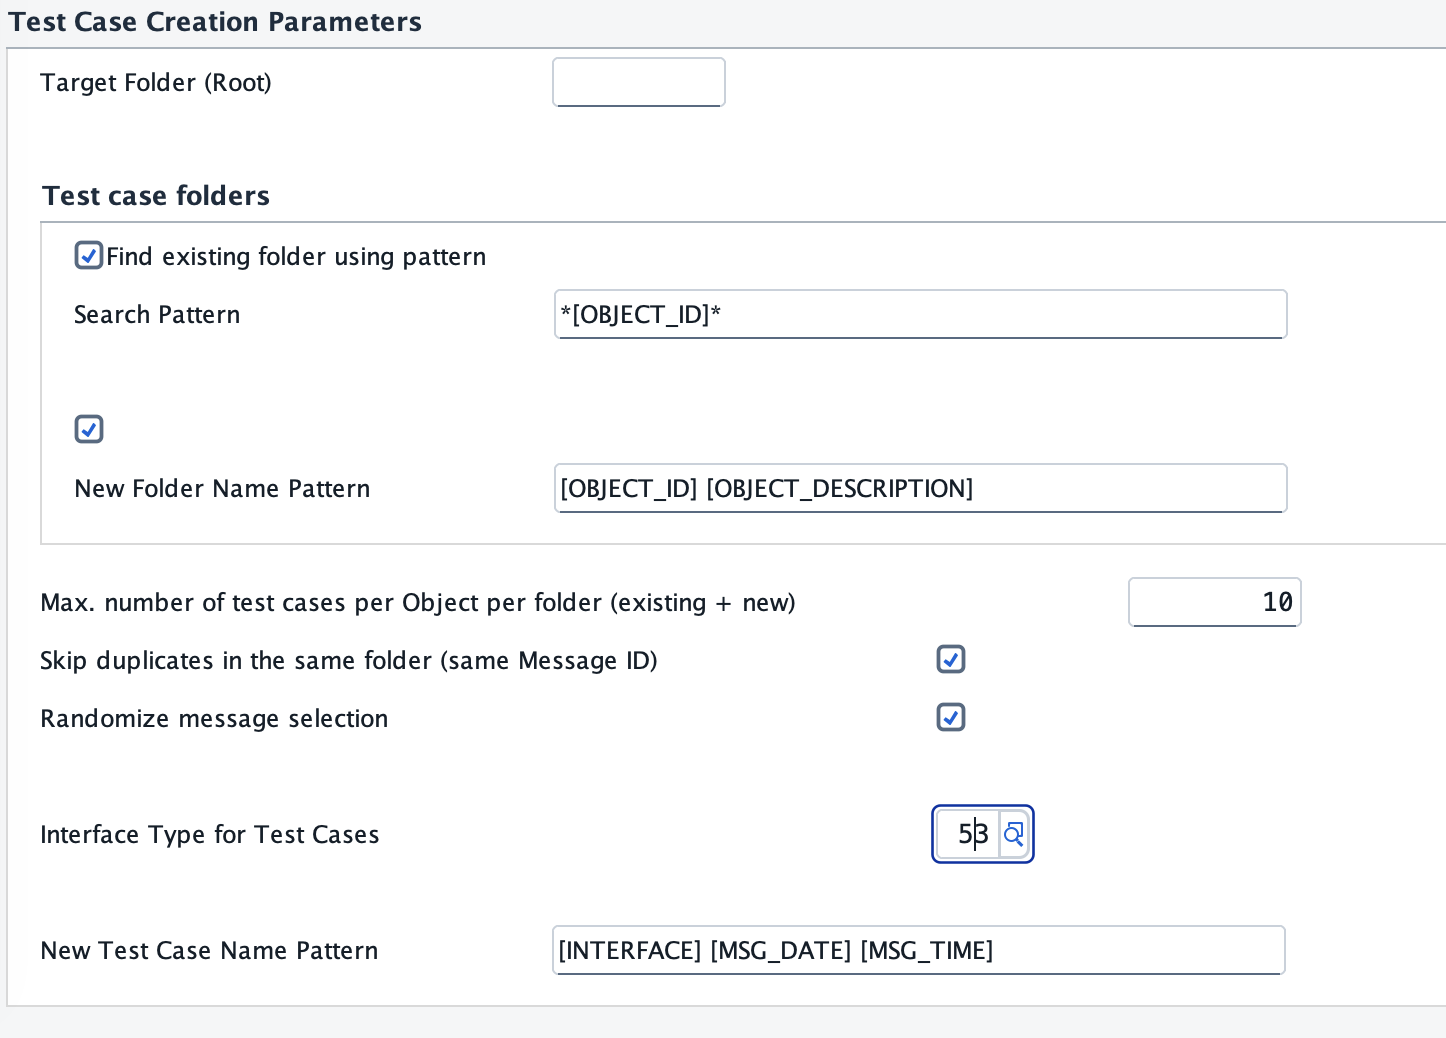Click the Skip duplicates in the same folder label

(x=348, y=661)
